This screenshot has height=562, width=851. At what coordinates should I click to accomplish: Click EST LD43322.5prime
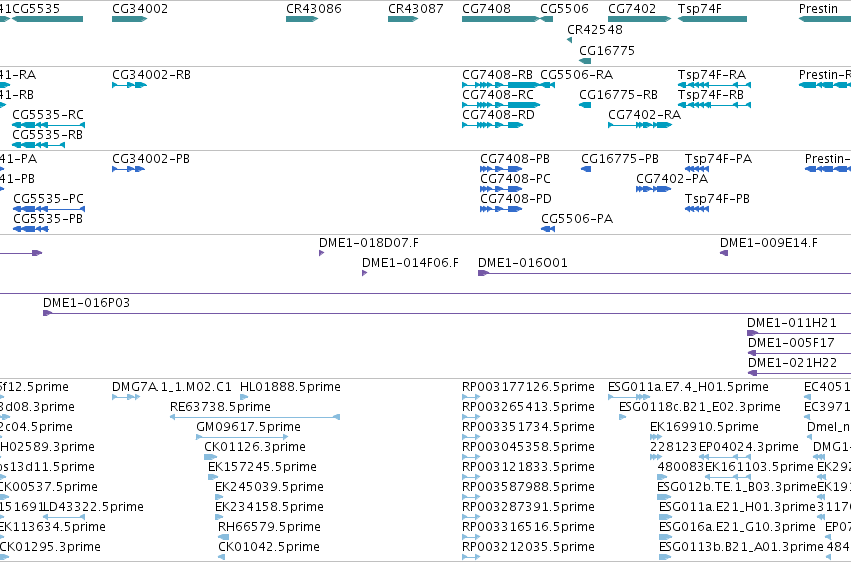pyautogui.click(x=64, y=518)
